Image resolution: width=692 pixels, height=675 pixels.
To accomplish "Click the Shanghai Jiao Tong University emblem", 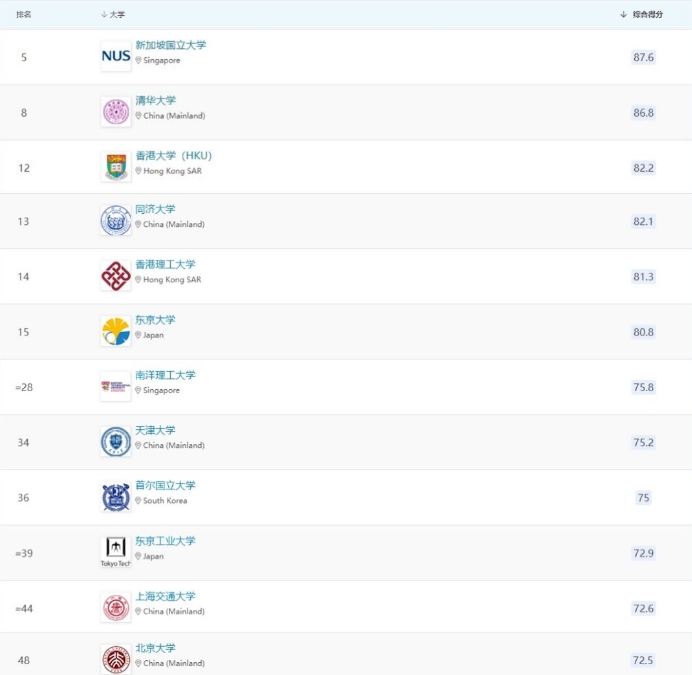I will coord(116,607).
